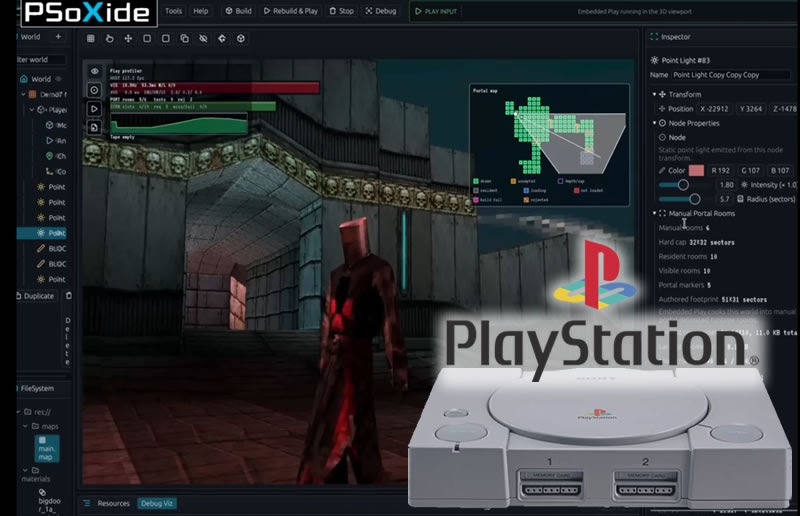Screen dimensions: 800x516
Task: Select the first Point light tree row
Action: click(51, 187)
